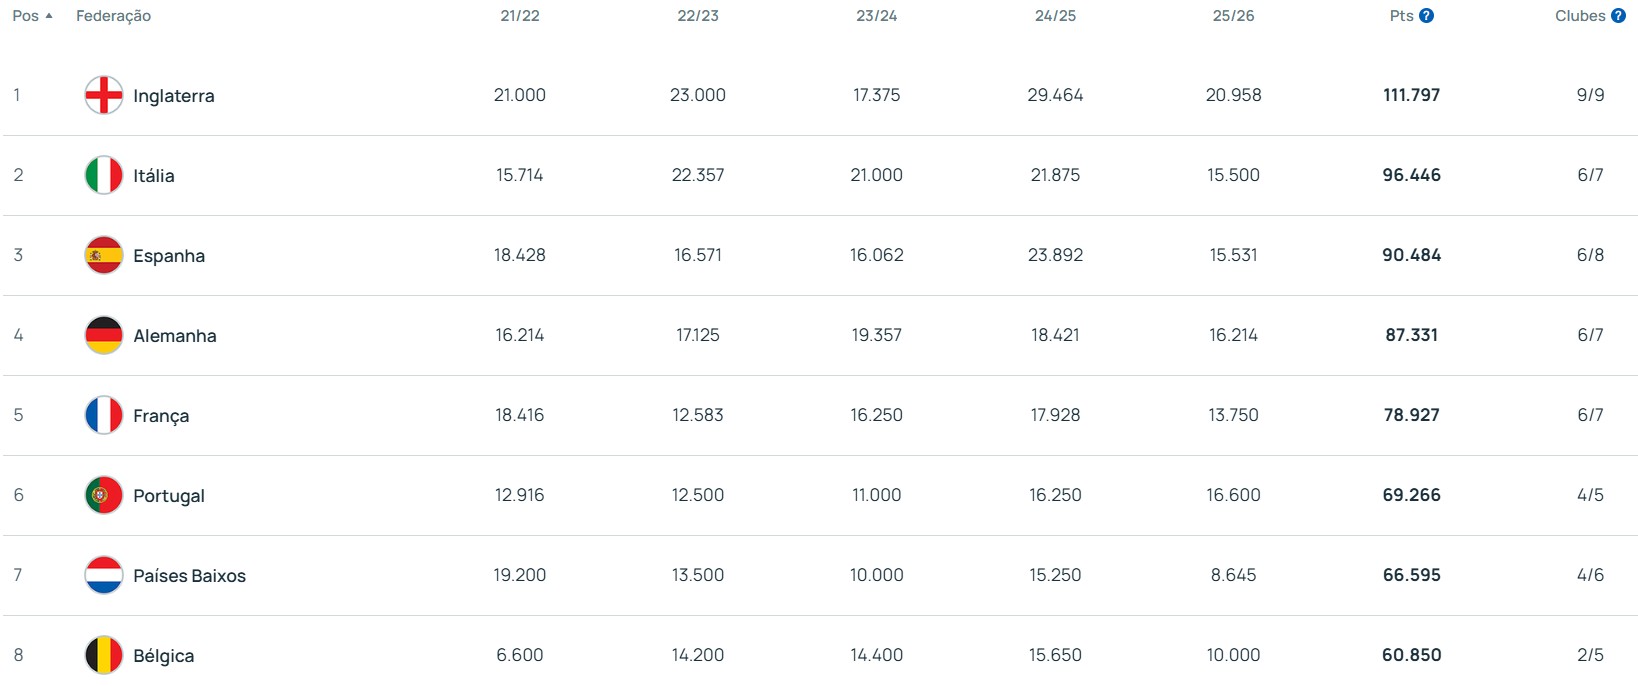Open the Alemanha federation link
Image resolution: width=1638 pixels, height=686 pixels.
pos(175,336)
